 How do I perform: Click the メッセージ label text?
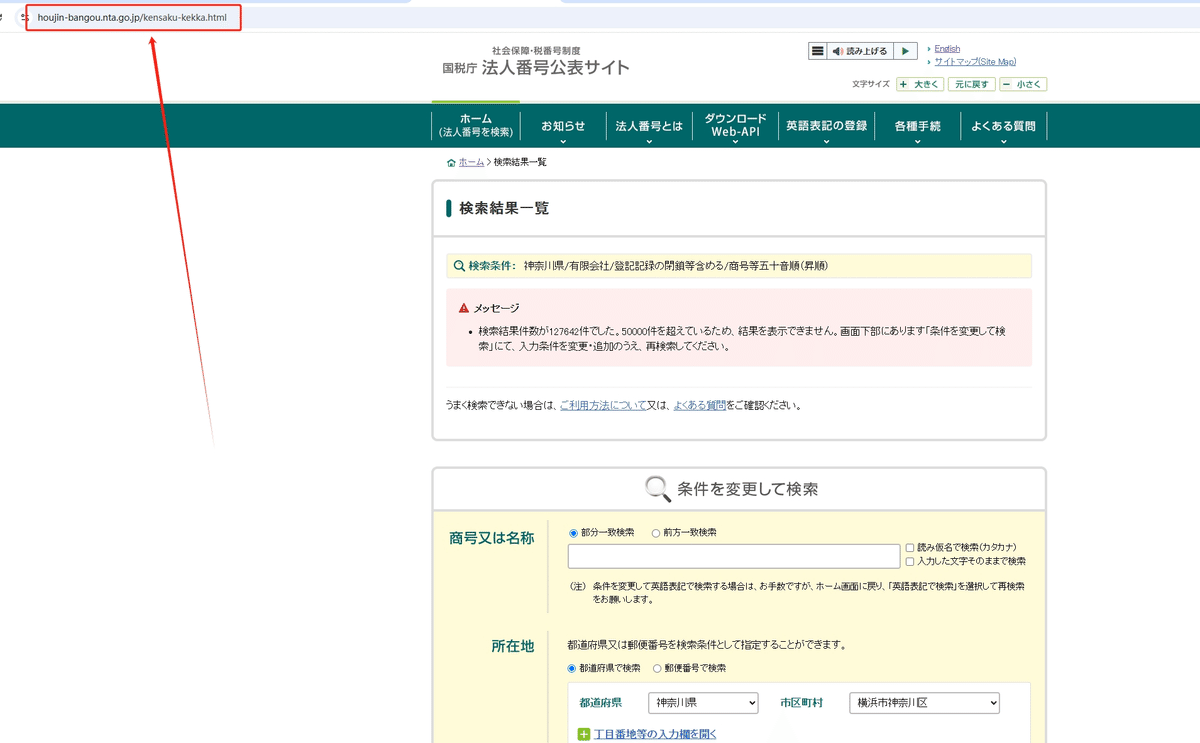point(496,308)
